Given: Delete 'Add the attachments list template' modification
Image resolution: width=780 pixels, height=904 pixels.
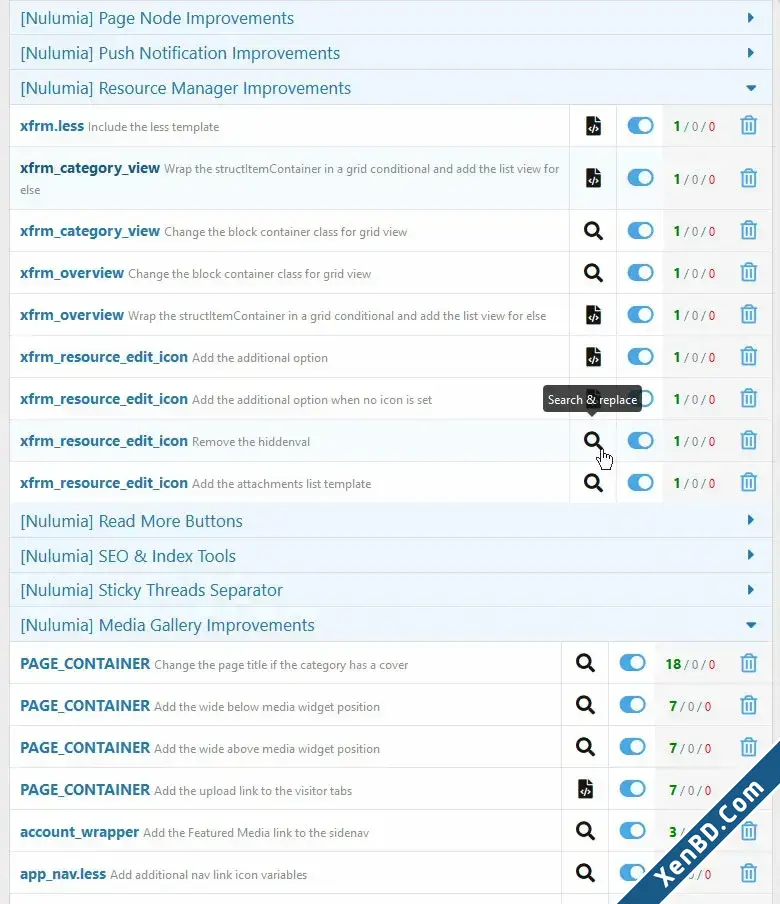Looking at the screenshot, I should [748, 483].
